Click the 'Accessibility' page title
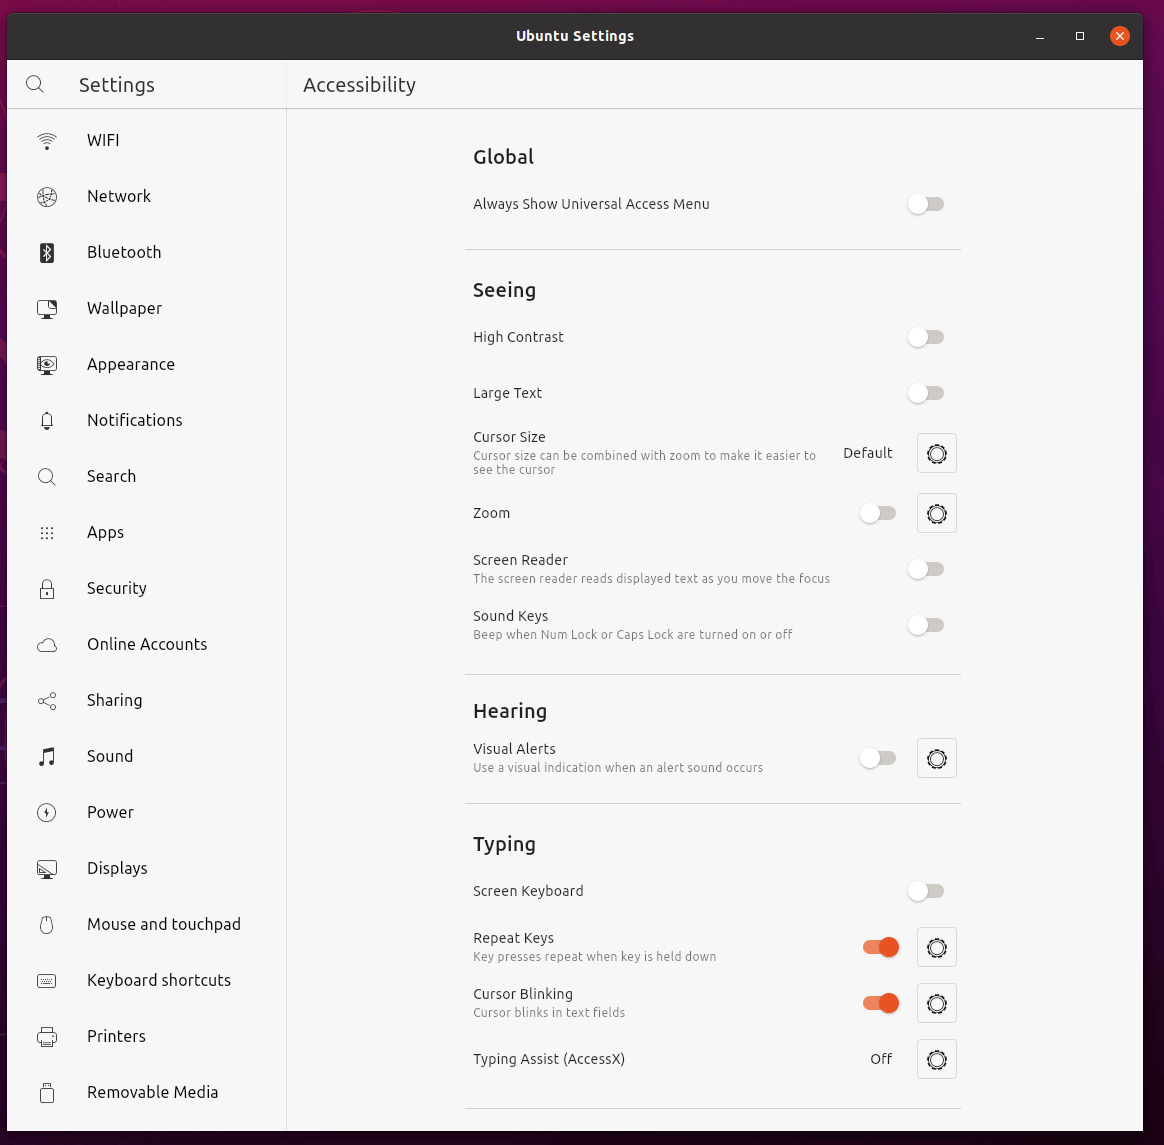 click(359, 85)
